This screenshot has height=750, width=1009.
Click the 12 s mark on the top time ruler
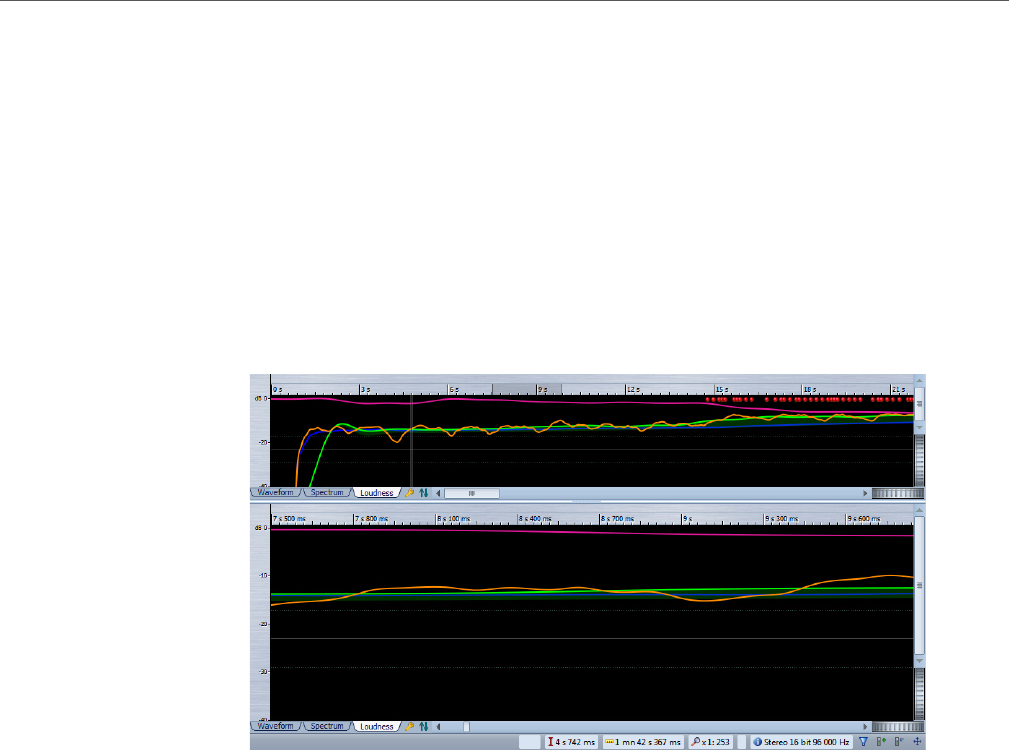pyautogui.click(x=634, y=390)
